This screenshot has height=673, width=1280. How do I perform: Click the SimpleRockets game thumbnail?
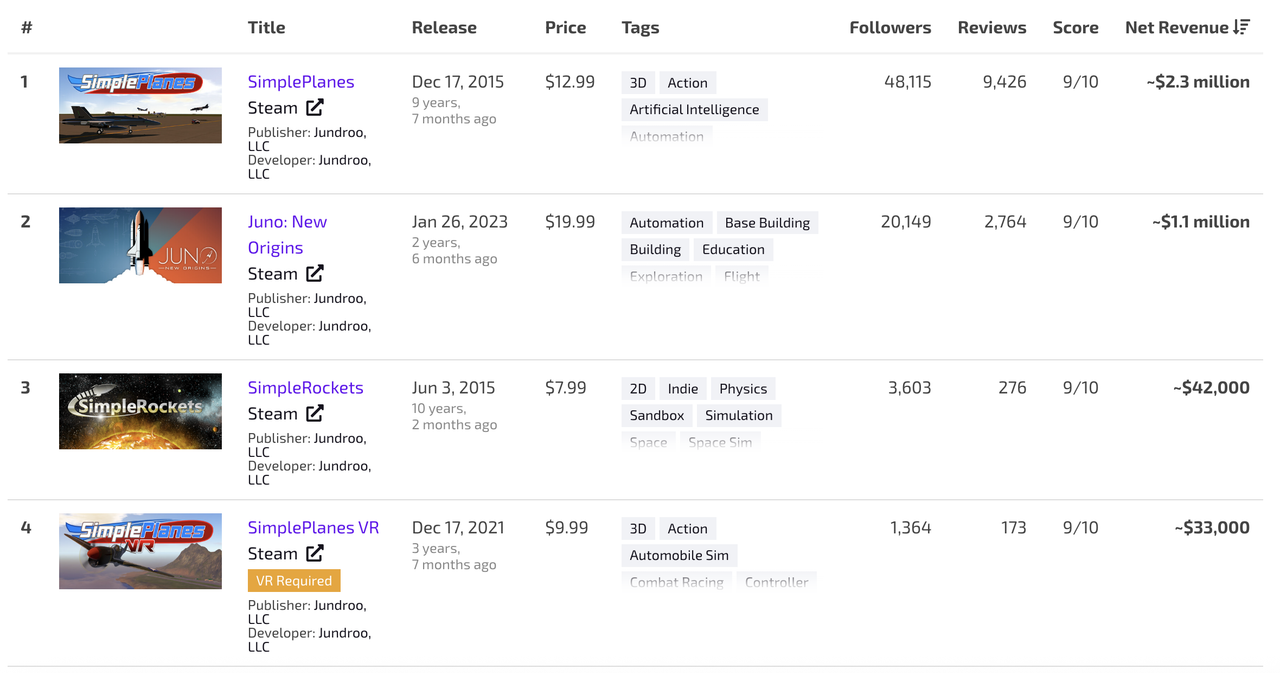click(x=140, y=411)
